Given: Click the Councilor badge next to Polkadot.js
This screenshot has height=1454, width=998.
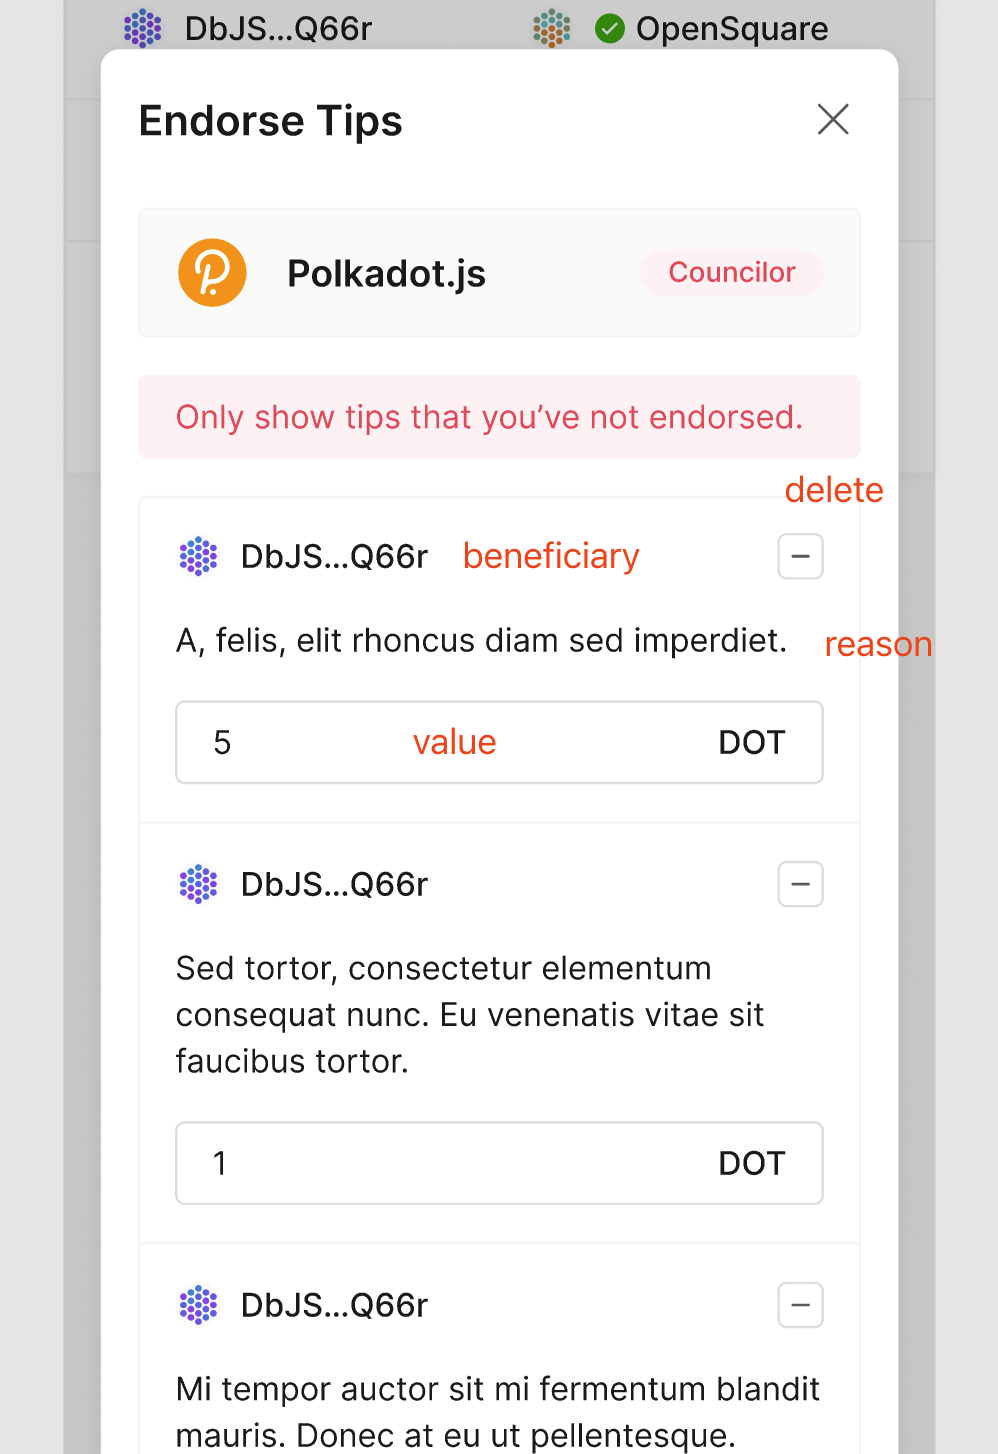Looking at the screenshot, I should tap(731, 272).
